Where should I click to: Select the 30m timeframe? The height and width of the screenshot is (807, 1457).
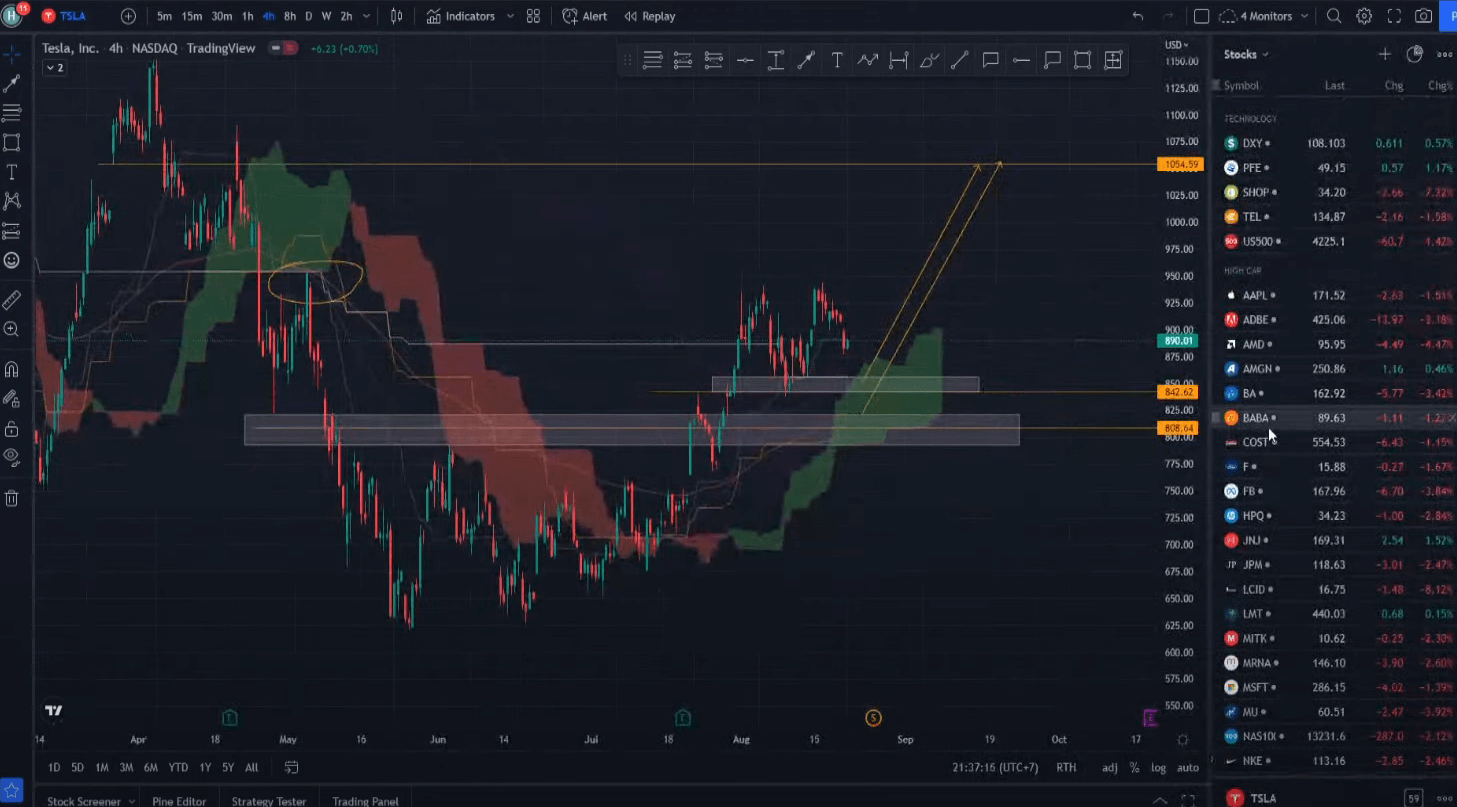pyautogui.click(x=222, y=16)
